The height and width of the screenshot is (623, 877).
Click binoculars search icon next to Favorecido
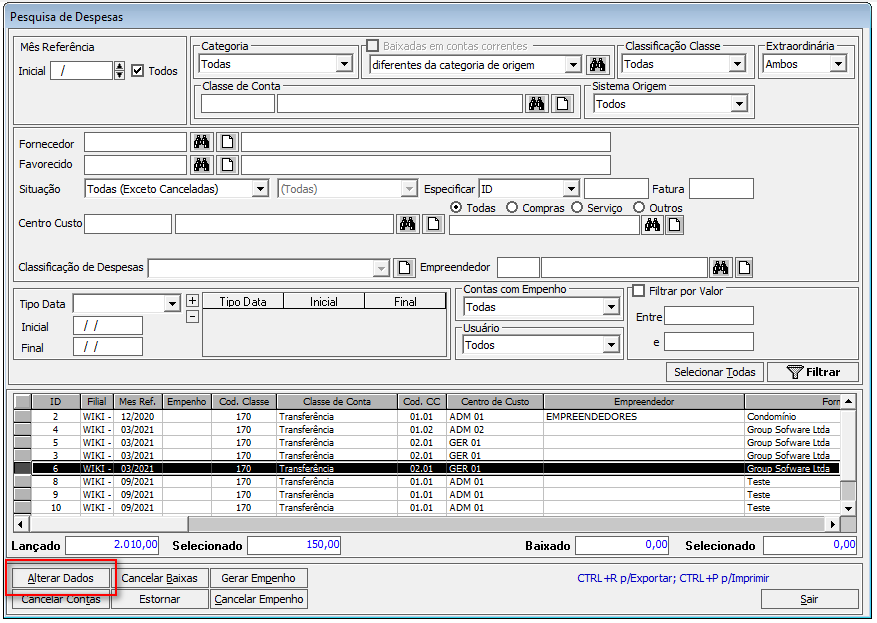[x=201, y=165]
